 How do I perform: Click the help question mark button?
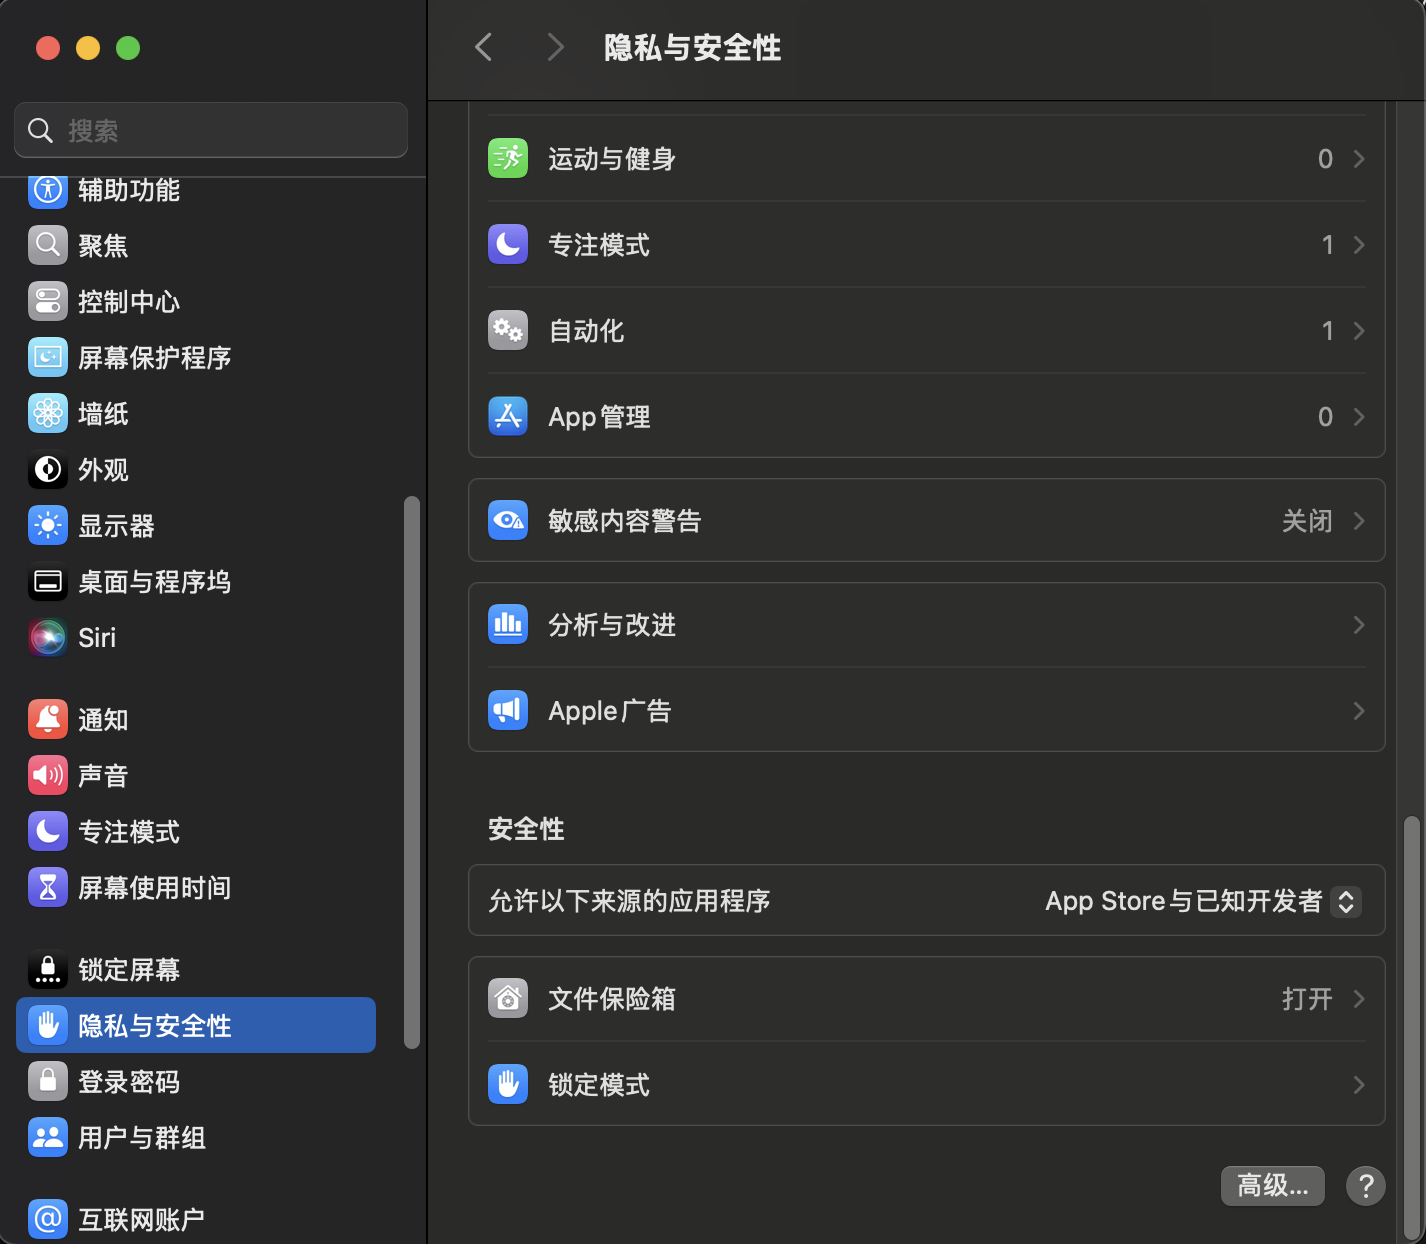tap(1365, 1186)
